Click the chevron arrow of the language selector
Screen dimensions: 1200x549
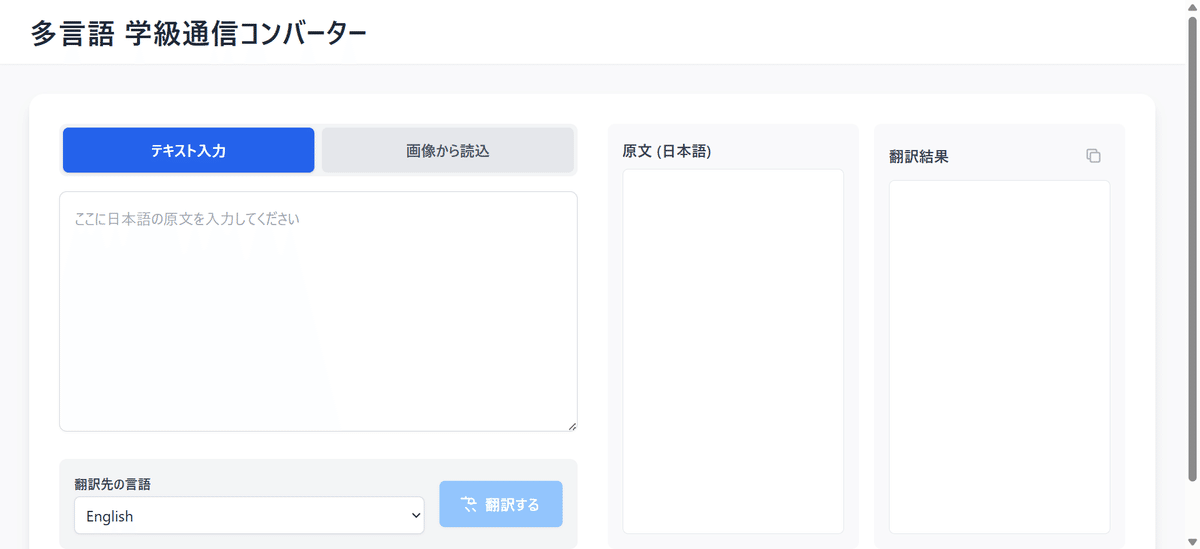click(416, 516)
